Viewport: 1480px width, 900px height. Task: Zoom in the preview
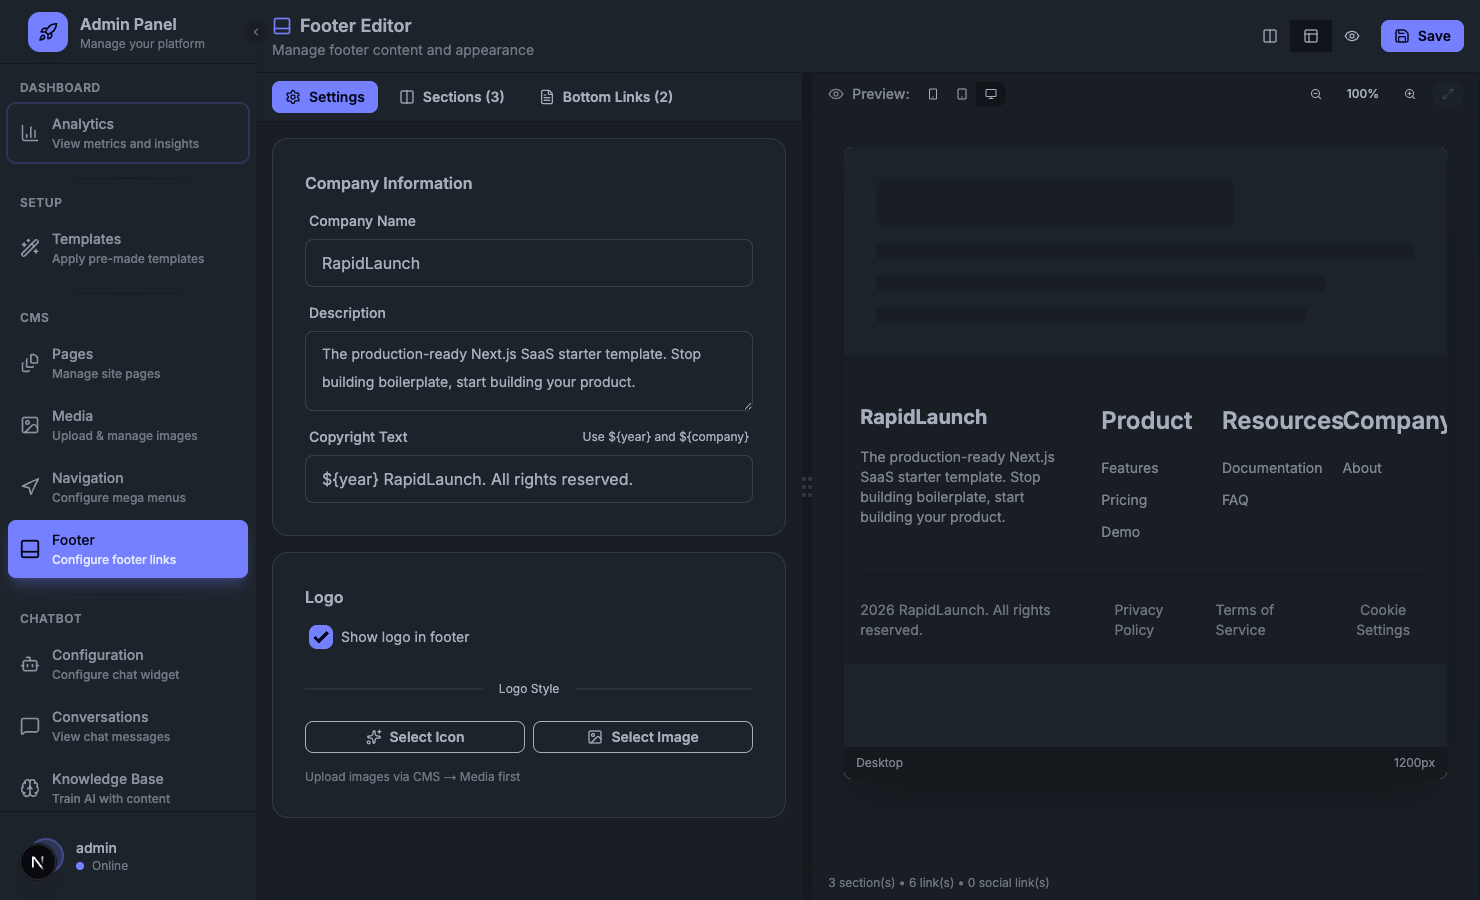1410,94
